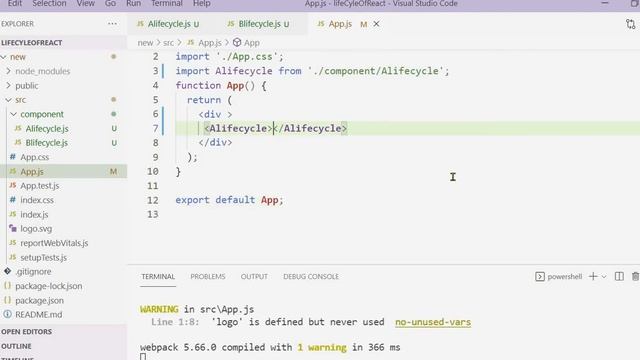Click the hash icon beside index.css
640x360 pixels.
point(13,200)
